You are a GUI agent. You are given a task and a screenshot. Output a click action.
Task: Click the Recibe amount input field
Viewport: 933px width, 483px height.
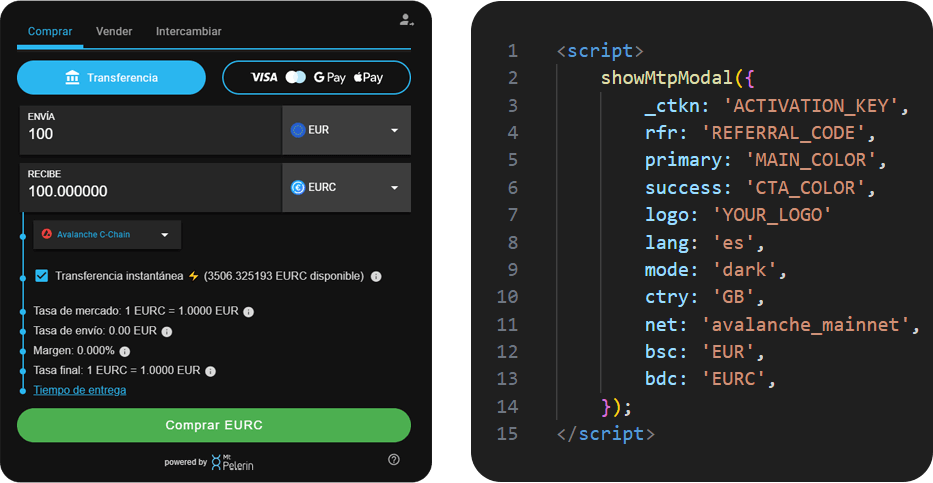pyautogui.click(x=150, y=192)
